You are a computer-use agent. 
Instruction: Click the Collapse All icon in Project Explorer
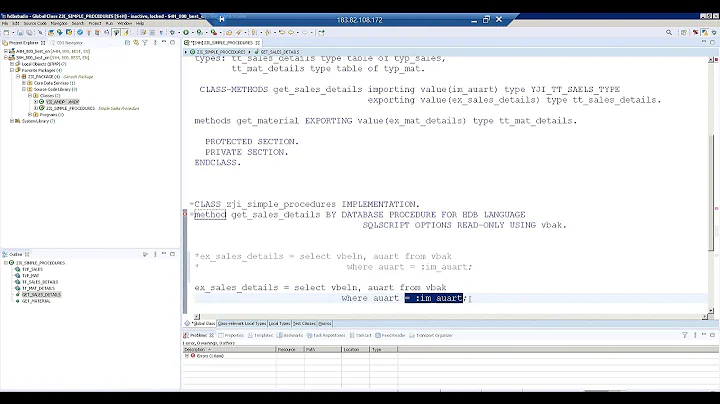[127, 43]
